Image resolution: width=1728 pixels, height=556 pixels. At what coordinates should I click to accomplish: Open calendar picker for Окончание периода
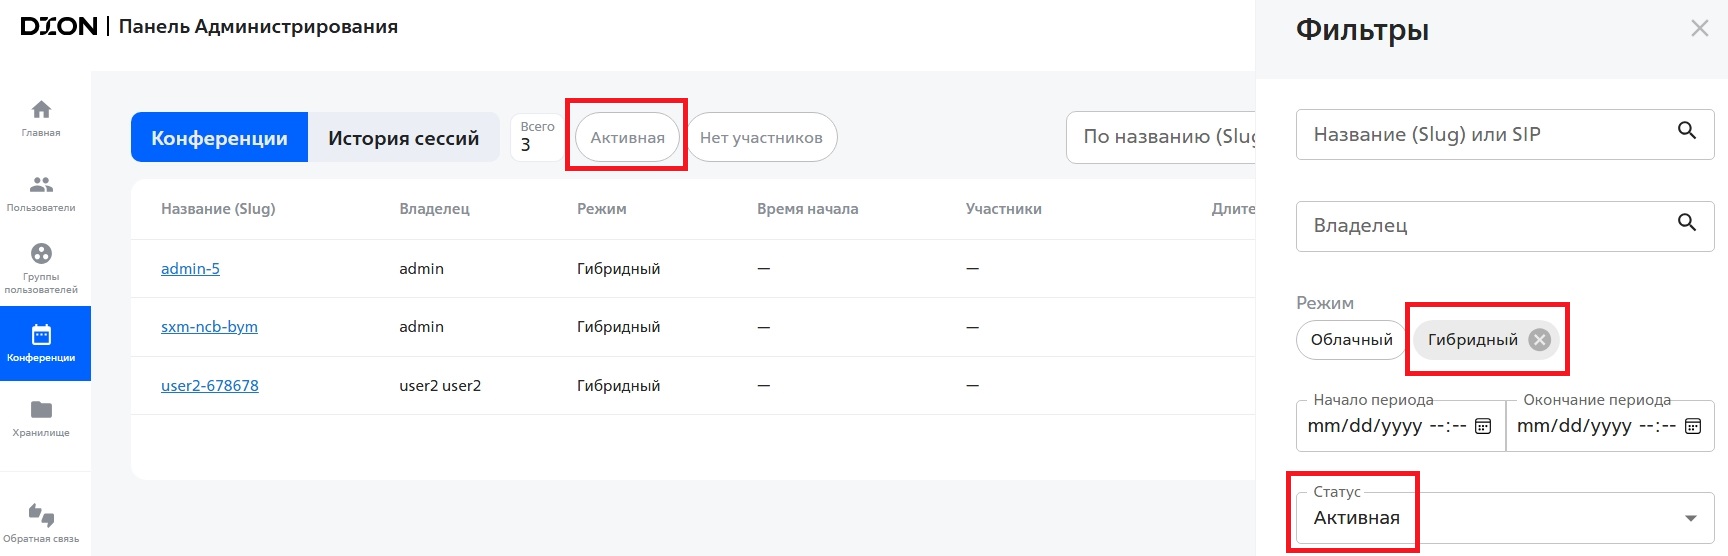click(1692, 426)
